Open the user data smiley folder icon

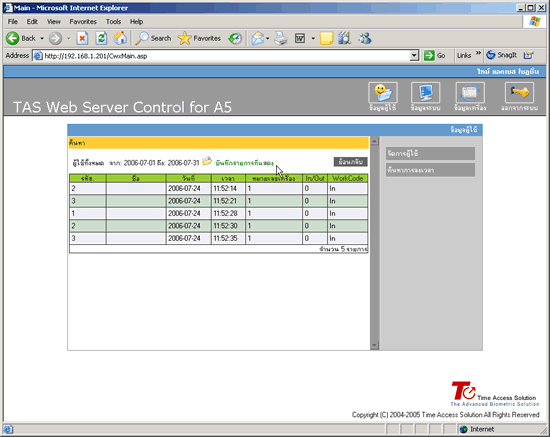pyautogui.click(x=383, y=93)
